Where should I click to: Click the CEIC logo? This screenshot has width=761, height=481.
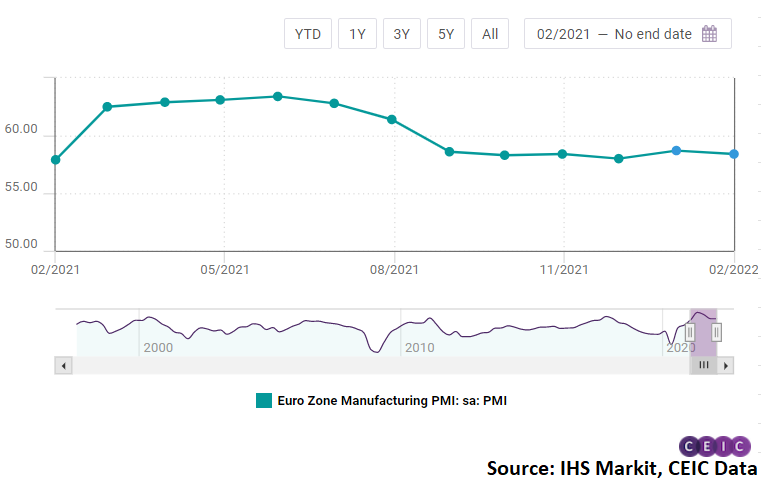(x=714, y=446)
